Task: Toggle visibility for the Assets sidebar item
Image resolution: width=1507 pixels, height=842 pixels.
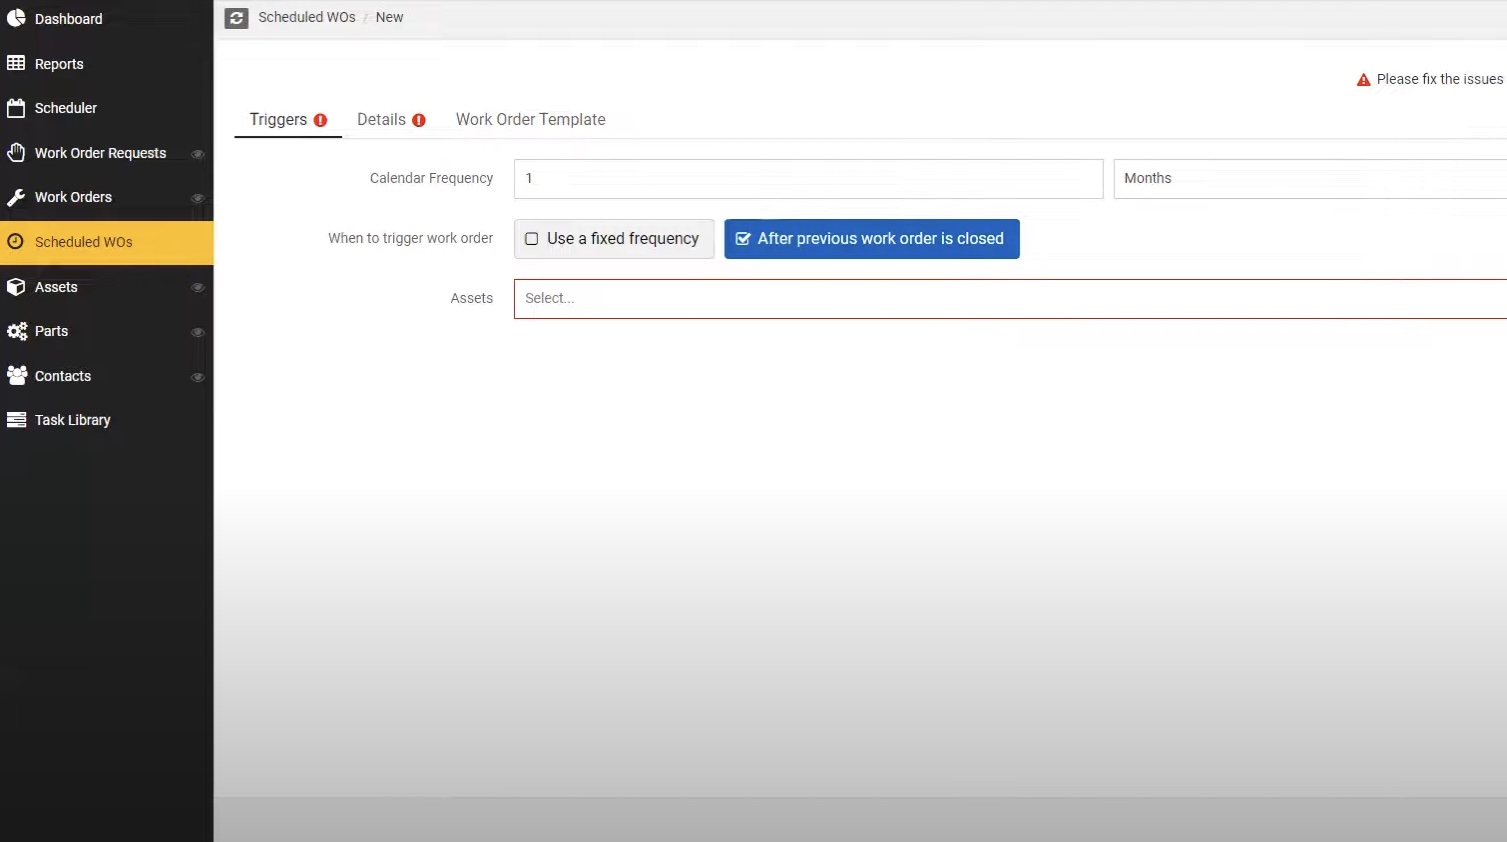Action: [198, 287]
